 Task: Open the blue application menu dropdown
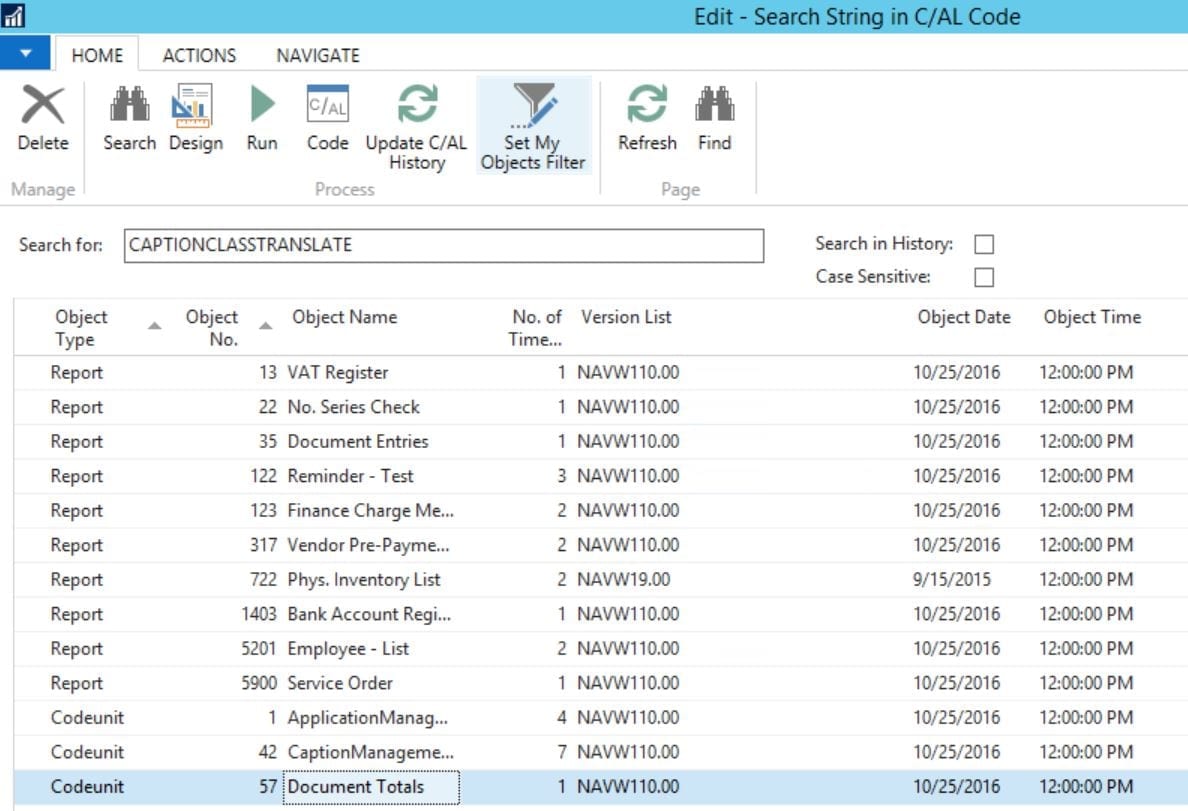(25, 53)
